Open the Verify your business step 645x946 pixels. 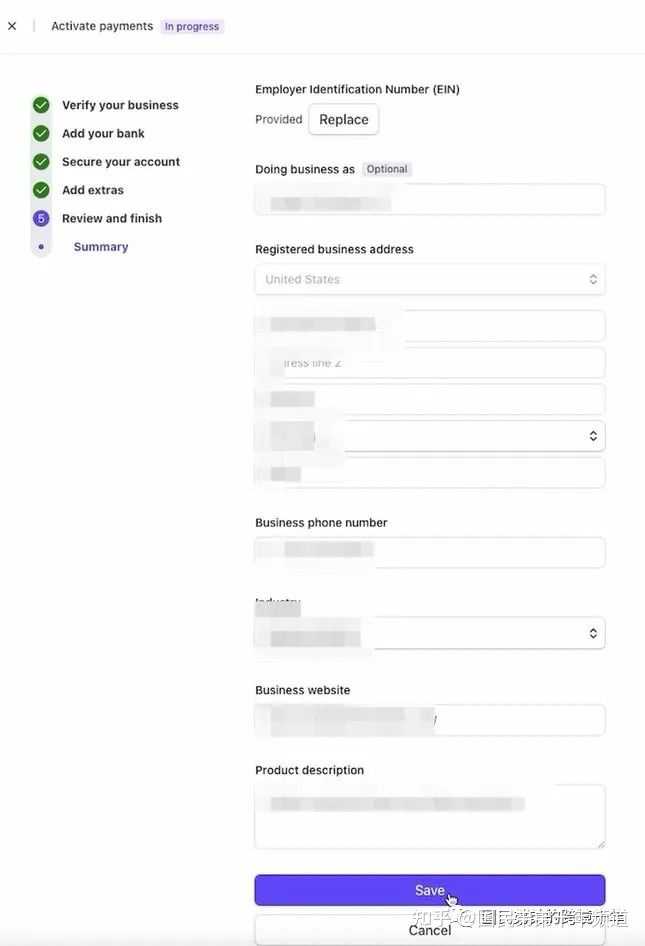click(x=120, y=105)
